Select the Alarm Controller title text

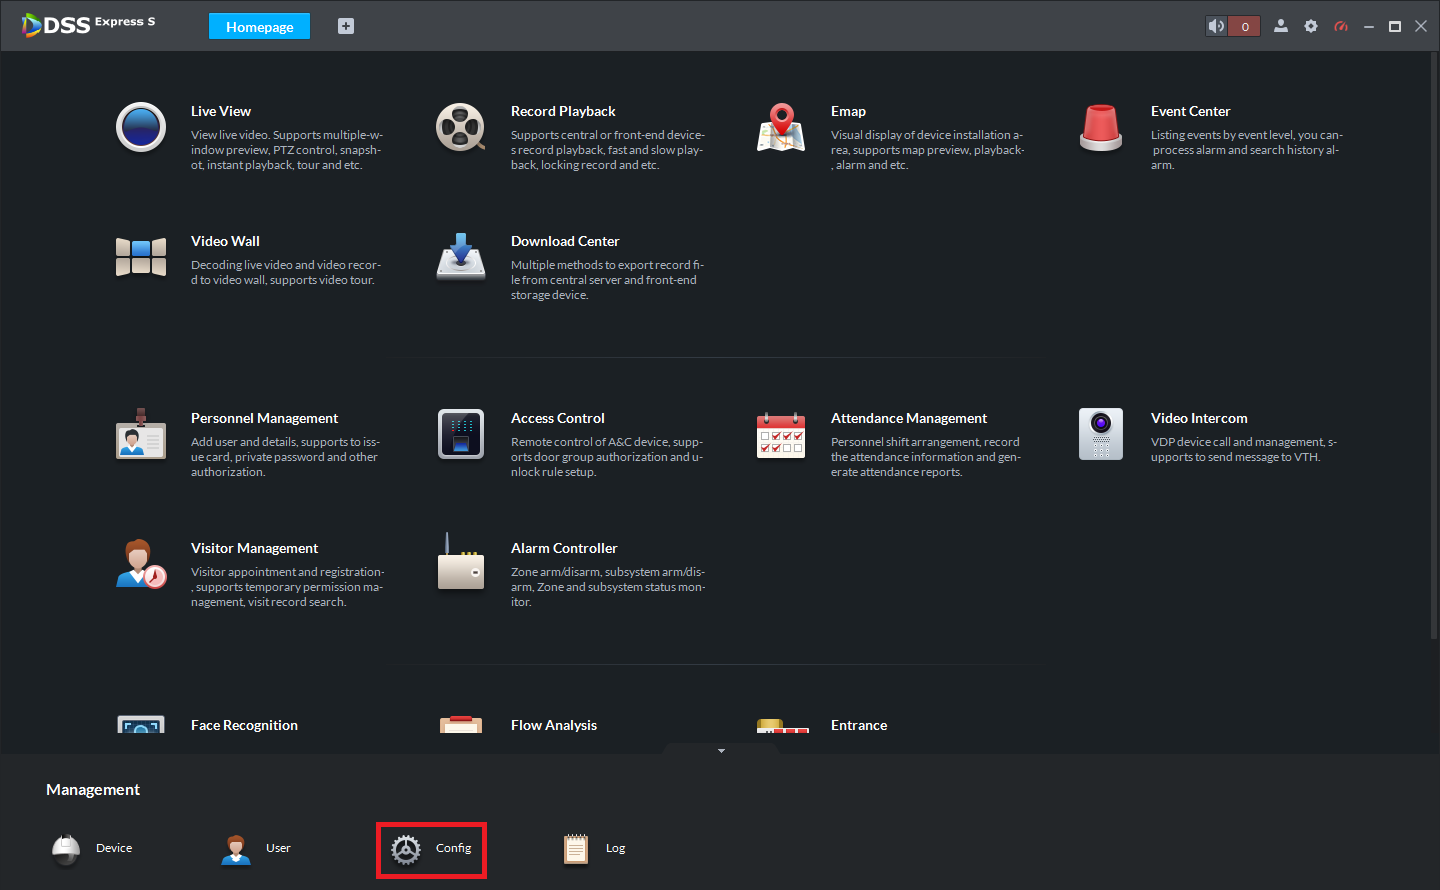click(x=564, y=548)
